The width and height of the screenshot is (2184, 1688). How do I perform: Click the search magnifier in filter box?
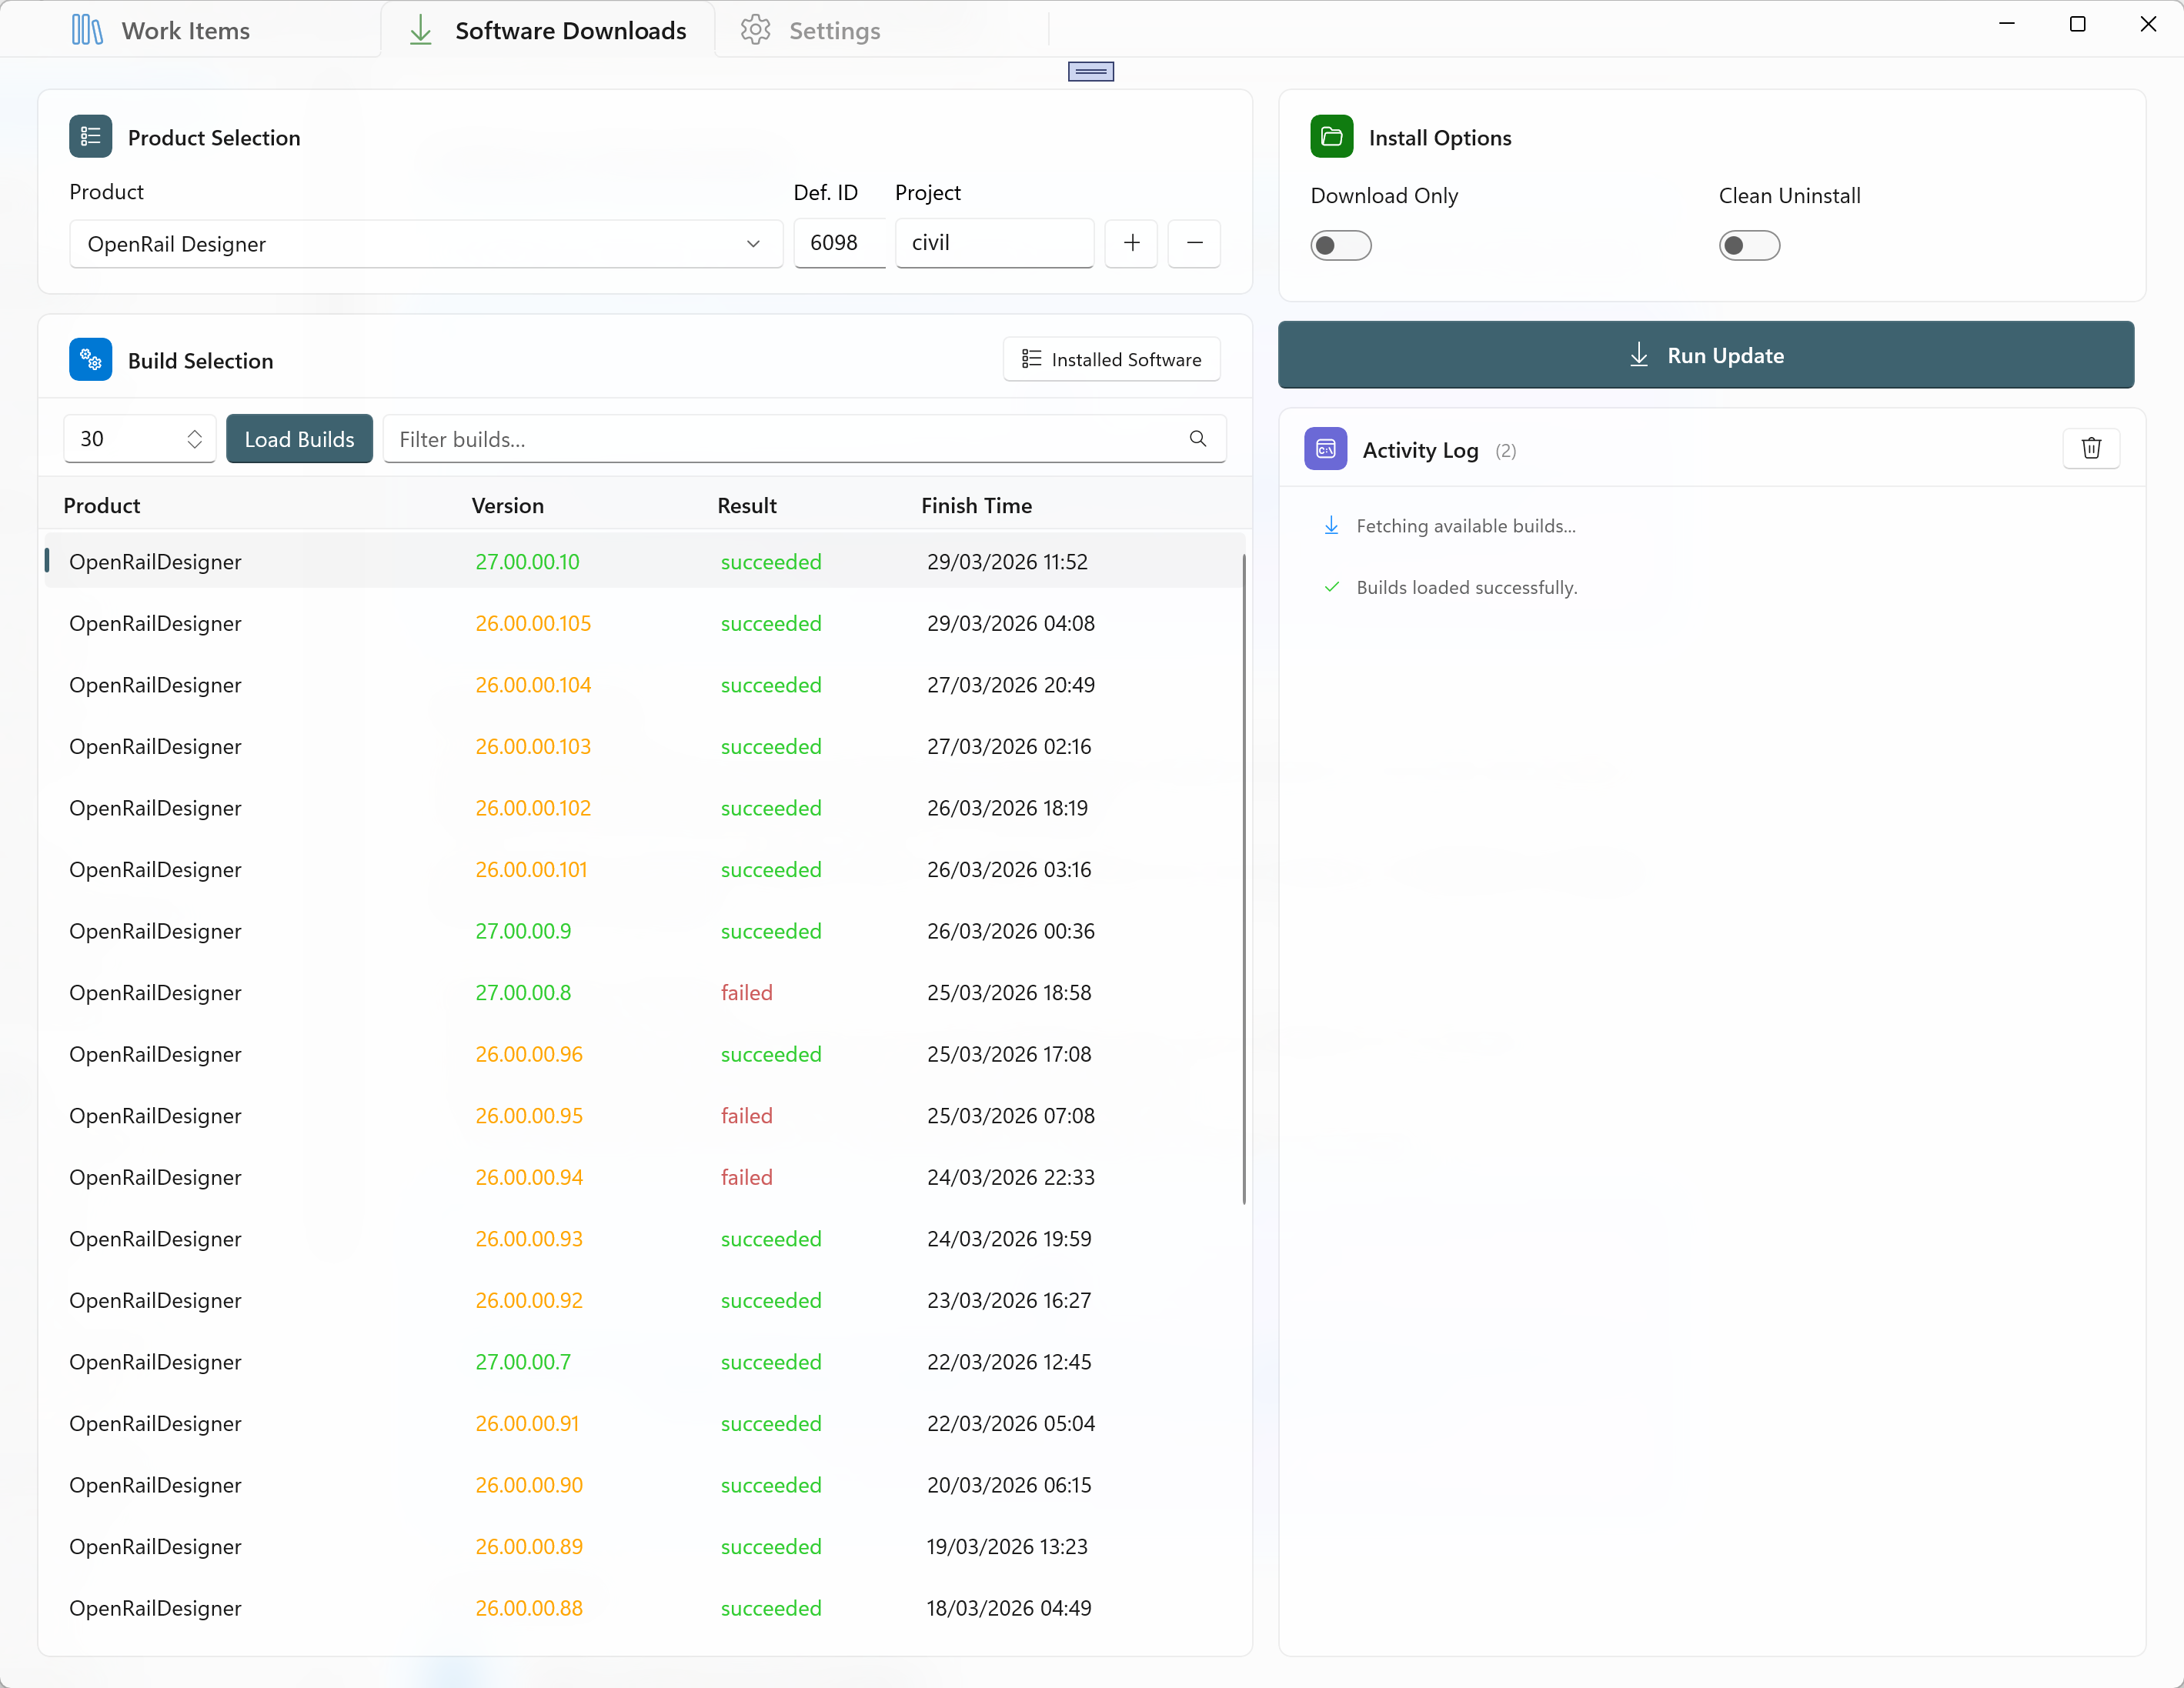[1197, 439]
